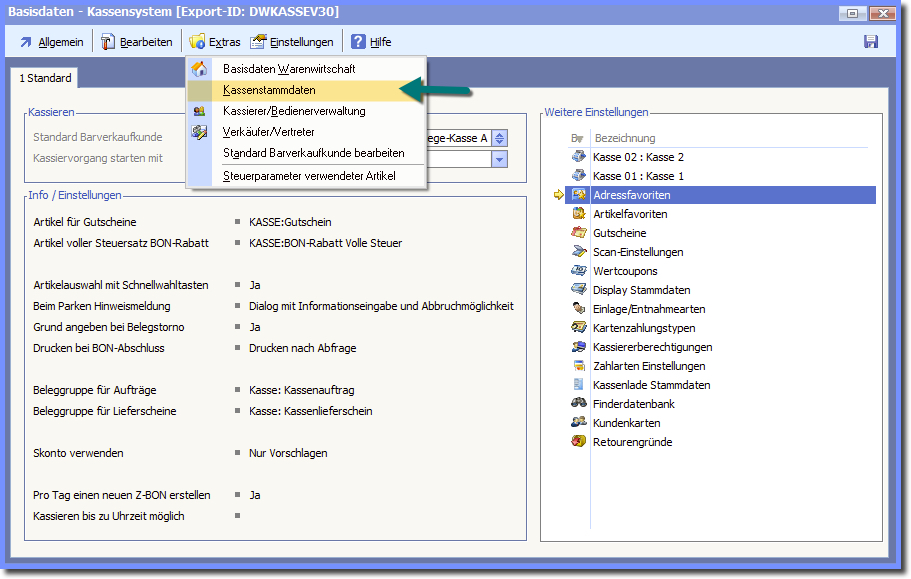Open the Einstellungen toolbar menu

pos(292,42)
